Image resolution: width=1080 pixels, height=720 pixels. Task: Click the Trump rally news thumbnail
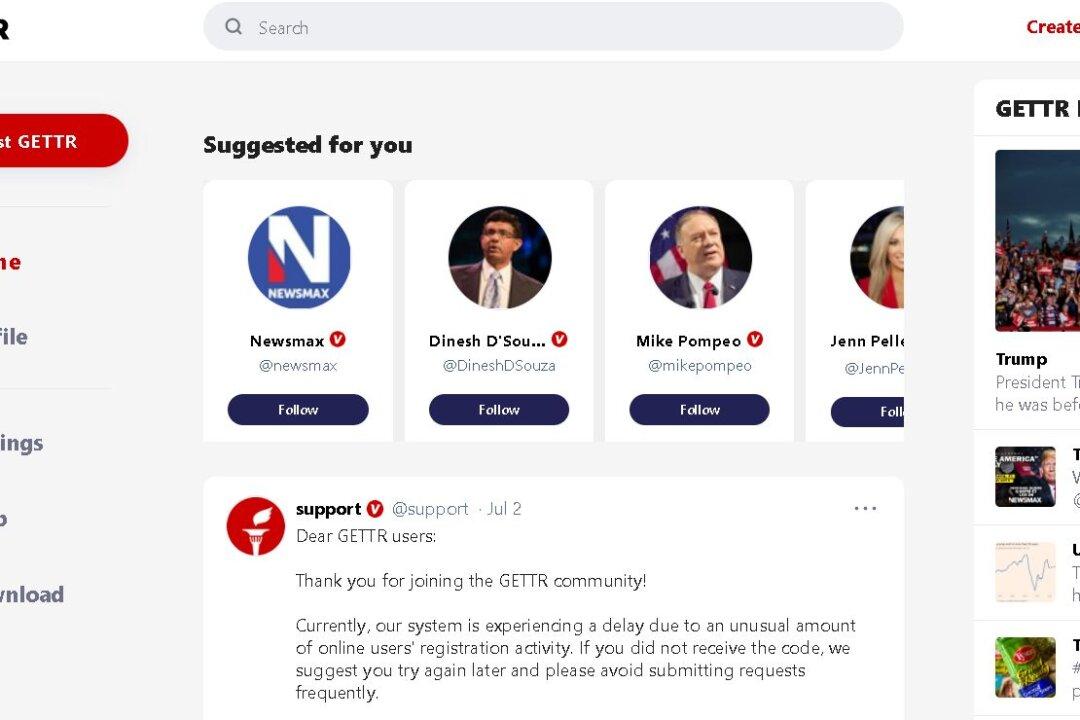[x=1037, y=240]
